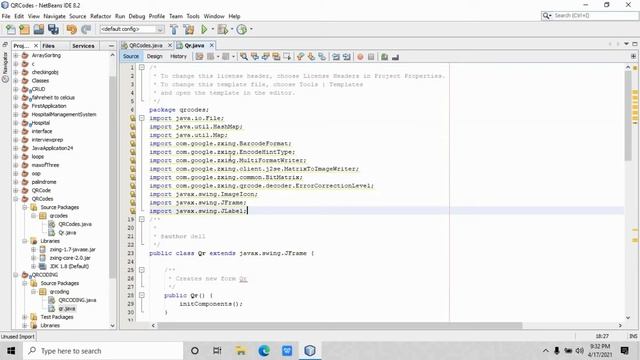Collapse the import block fold at line 7

pos(142,118)
